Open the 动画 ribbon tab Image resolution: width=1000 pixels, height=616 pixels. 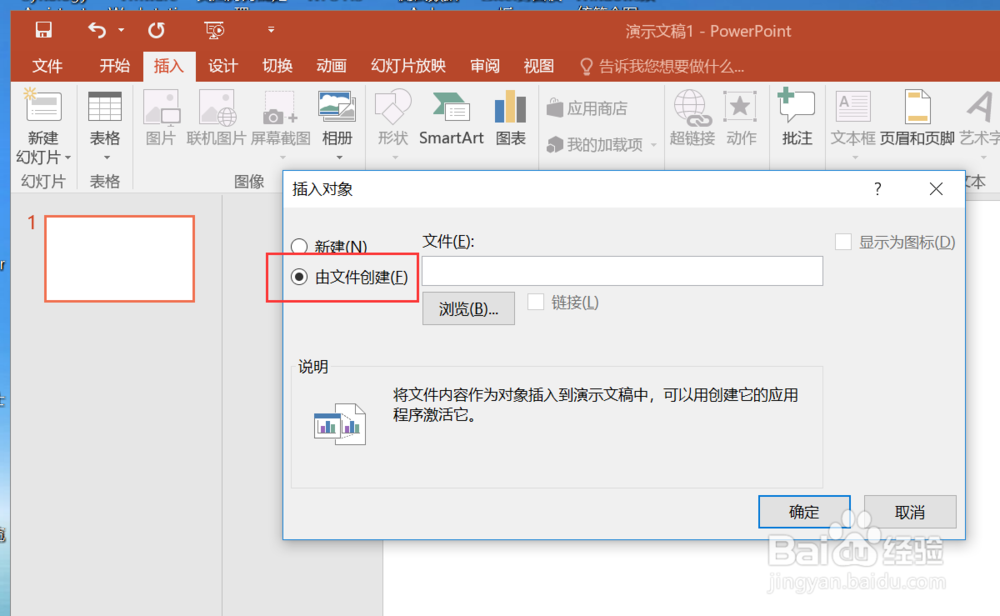(x=331, y=66)
